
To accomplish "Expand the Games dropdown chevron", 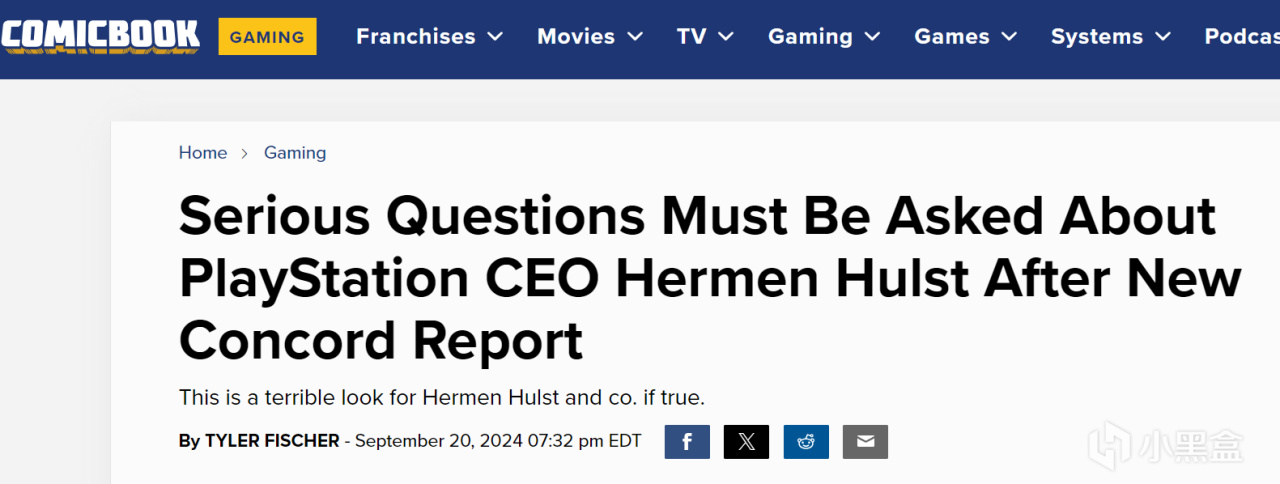I will tap(1009, 37).
